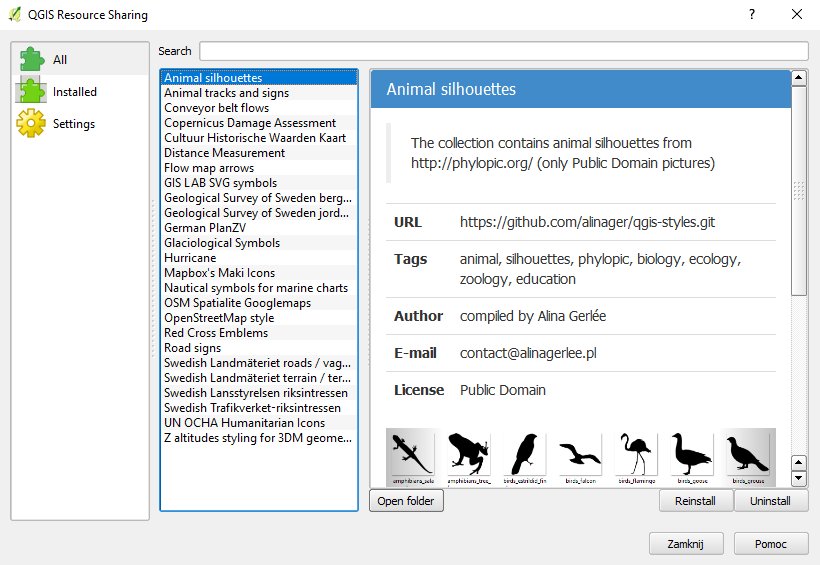Click the QGIS logo in title bar
The image size is (820, 565).
15,14
